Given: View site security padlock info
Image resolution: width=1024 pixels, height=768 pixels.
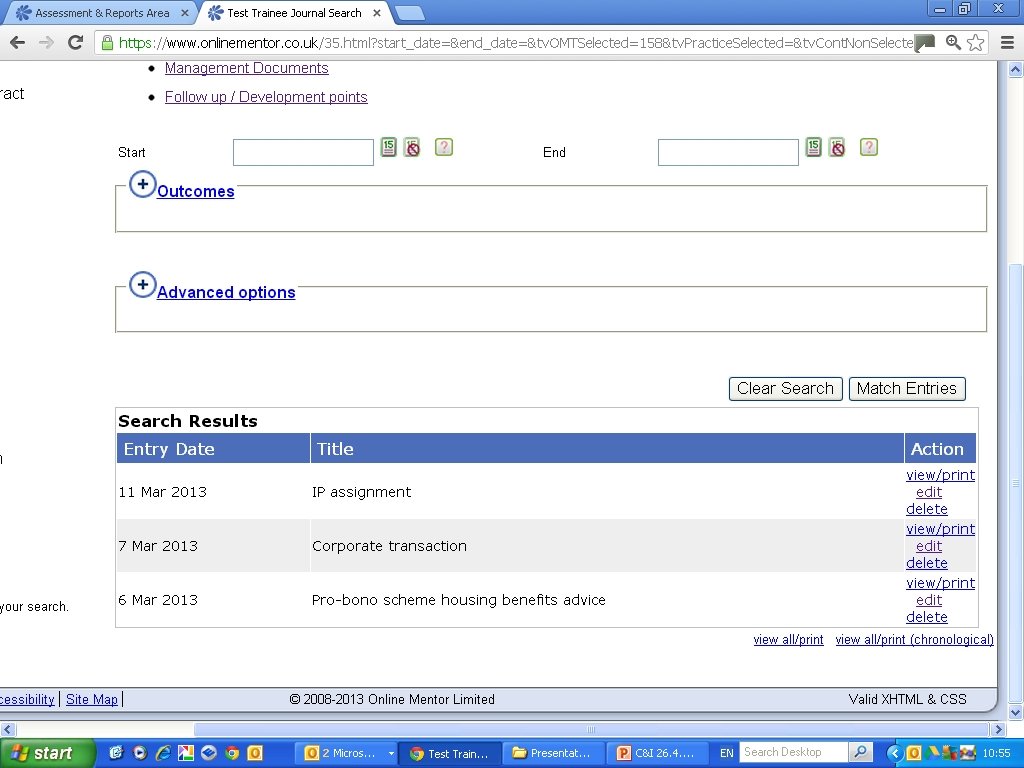Looking at the screenshot, I should pyautogui.click(x=106, y=42).
